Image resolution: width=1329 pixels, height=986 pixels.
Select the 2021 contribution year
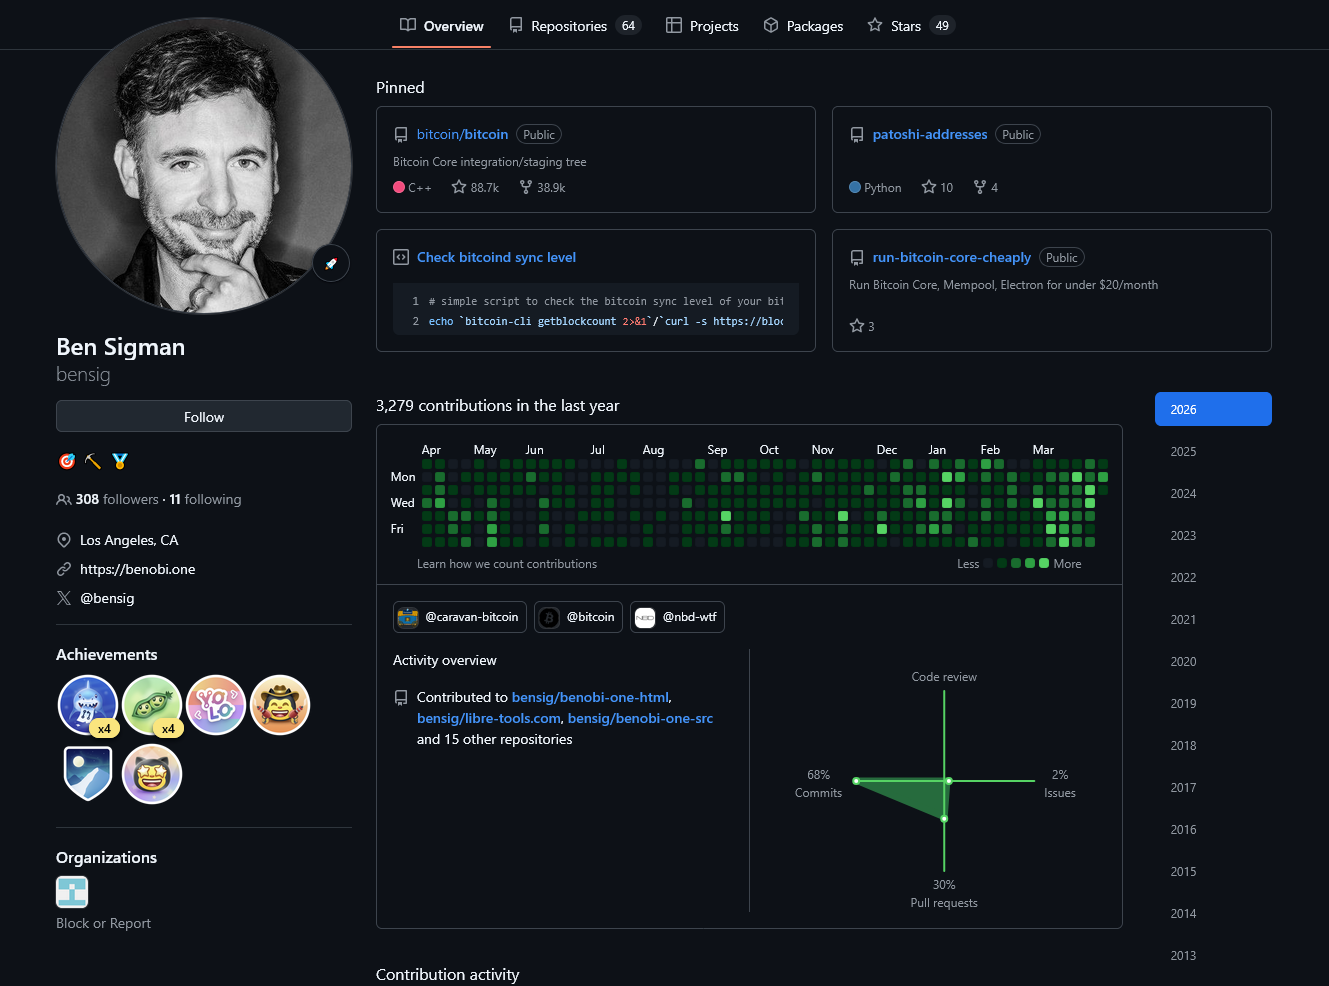tap(1213, 619)
